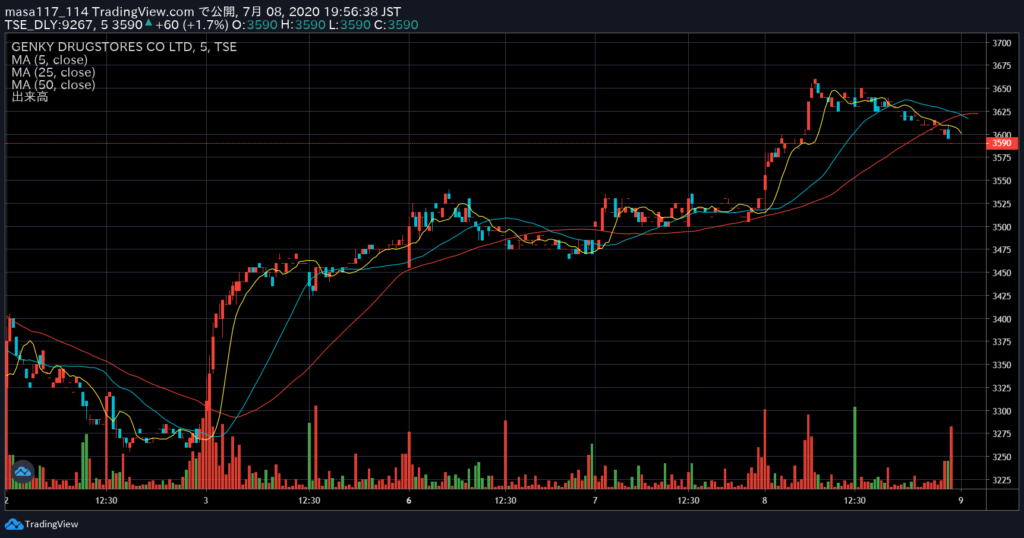The height and width of the screenshot is (538, 1024).
Task: Click the H:3590 high value
Action: (303, 25)
